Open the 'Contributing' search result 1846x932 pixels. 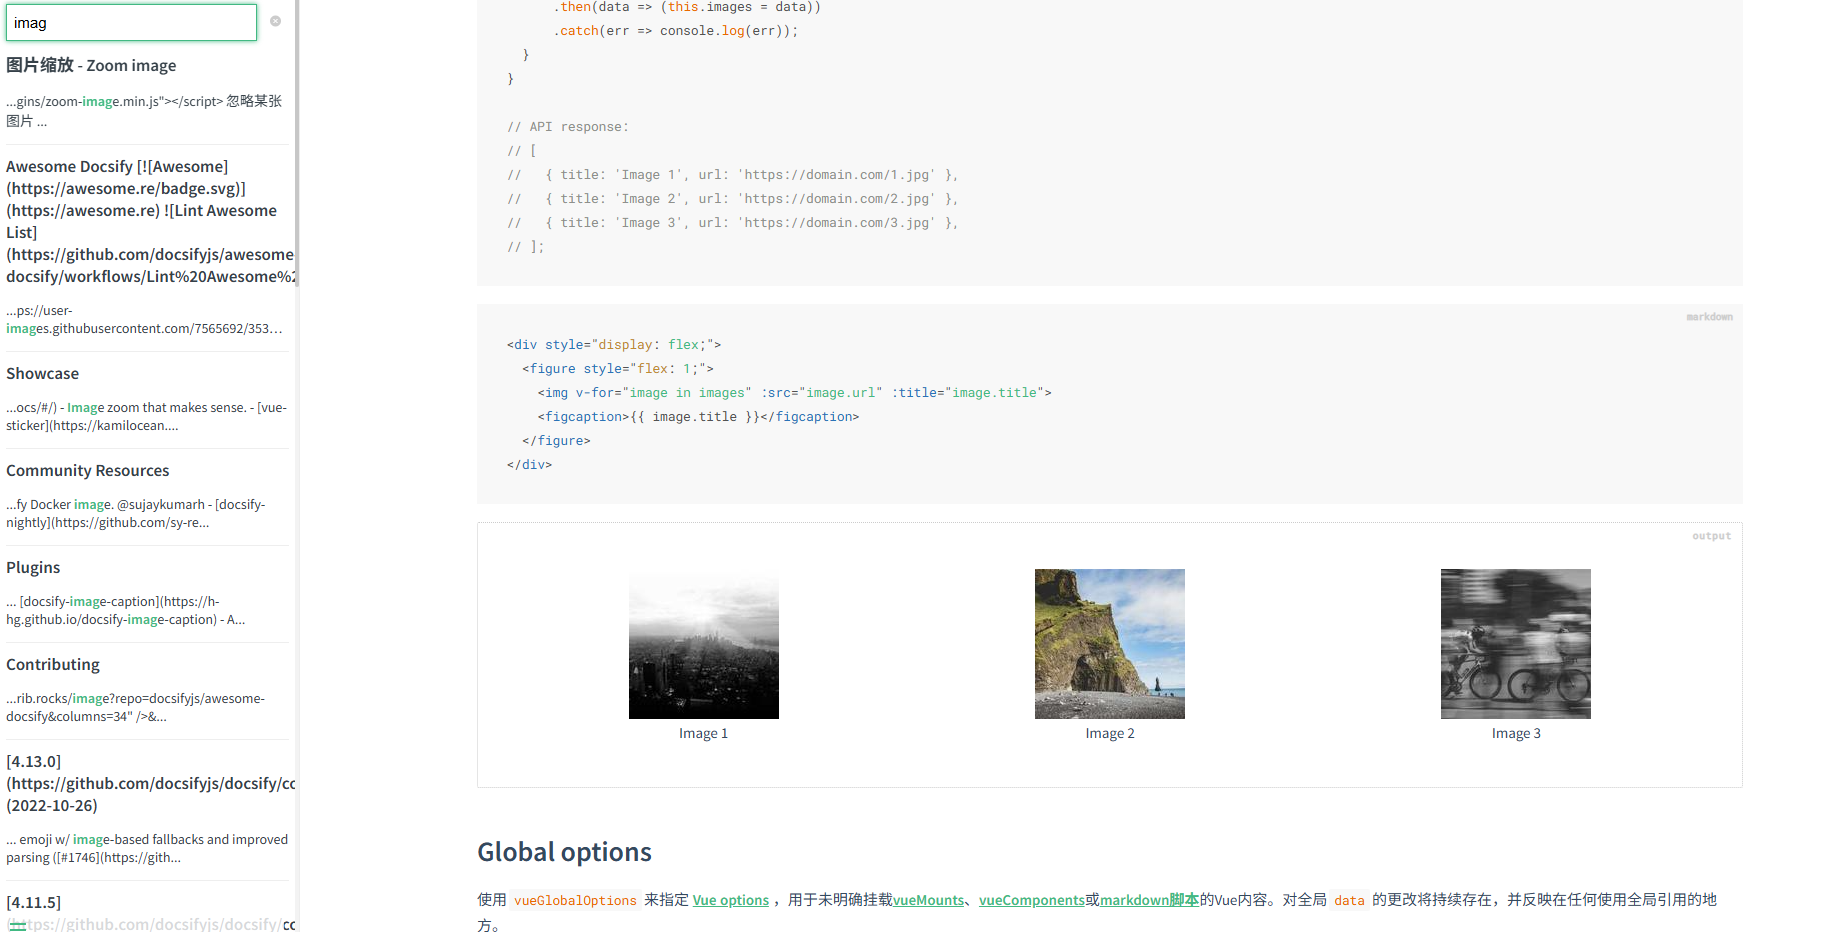[53, 664]
